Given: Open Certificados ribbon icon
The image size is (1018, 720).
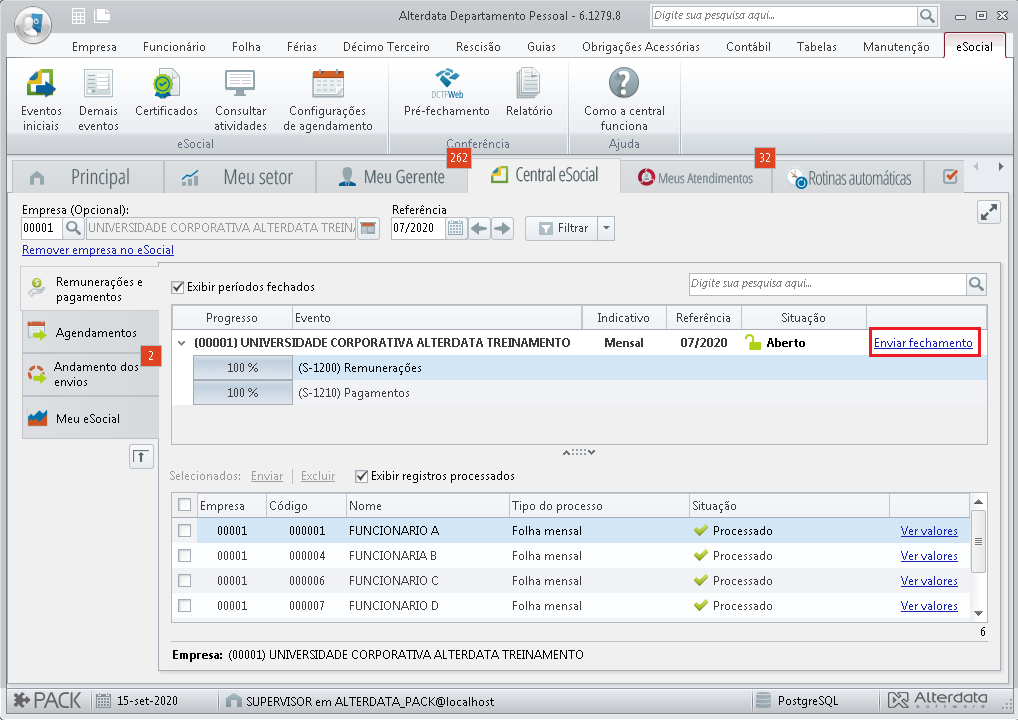Looking at the screenshot, I should (x=166, y=93).
